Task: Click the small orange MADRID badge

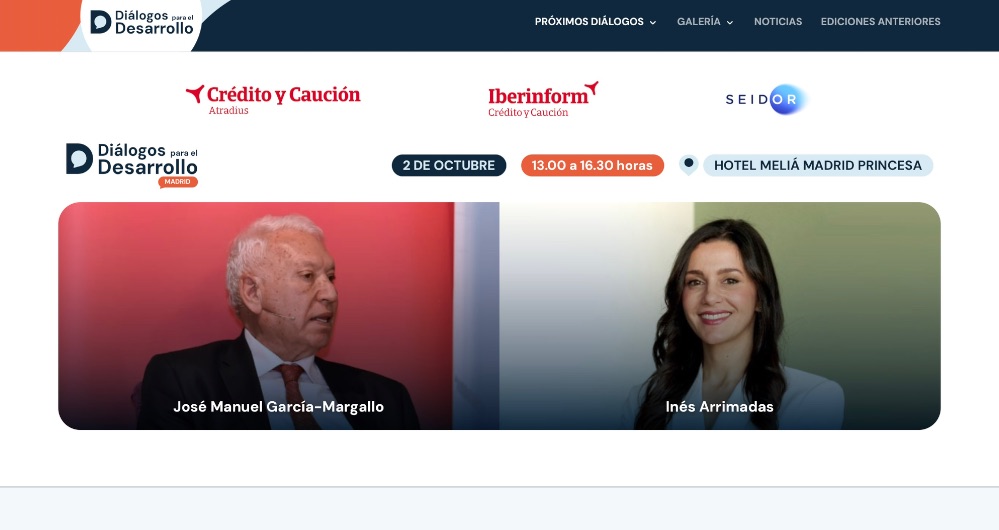Action: click(178, 182)
